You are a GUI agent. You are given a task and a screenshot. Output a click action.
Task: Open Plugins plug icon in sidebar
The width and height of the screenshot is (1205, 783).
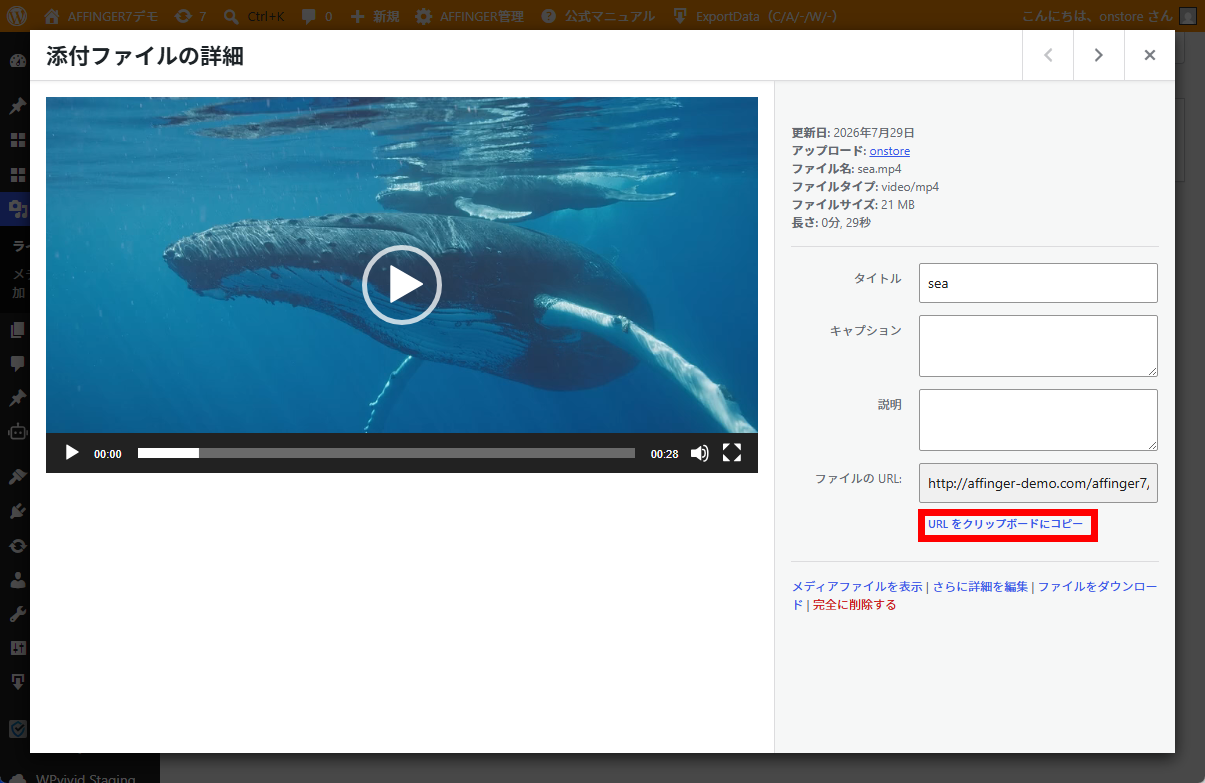pos(17,511)
